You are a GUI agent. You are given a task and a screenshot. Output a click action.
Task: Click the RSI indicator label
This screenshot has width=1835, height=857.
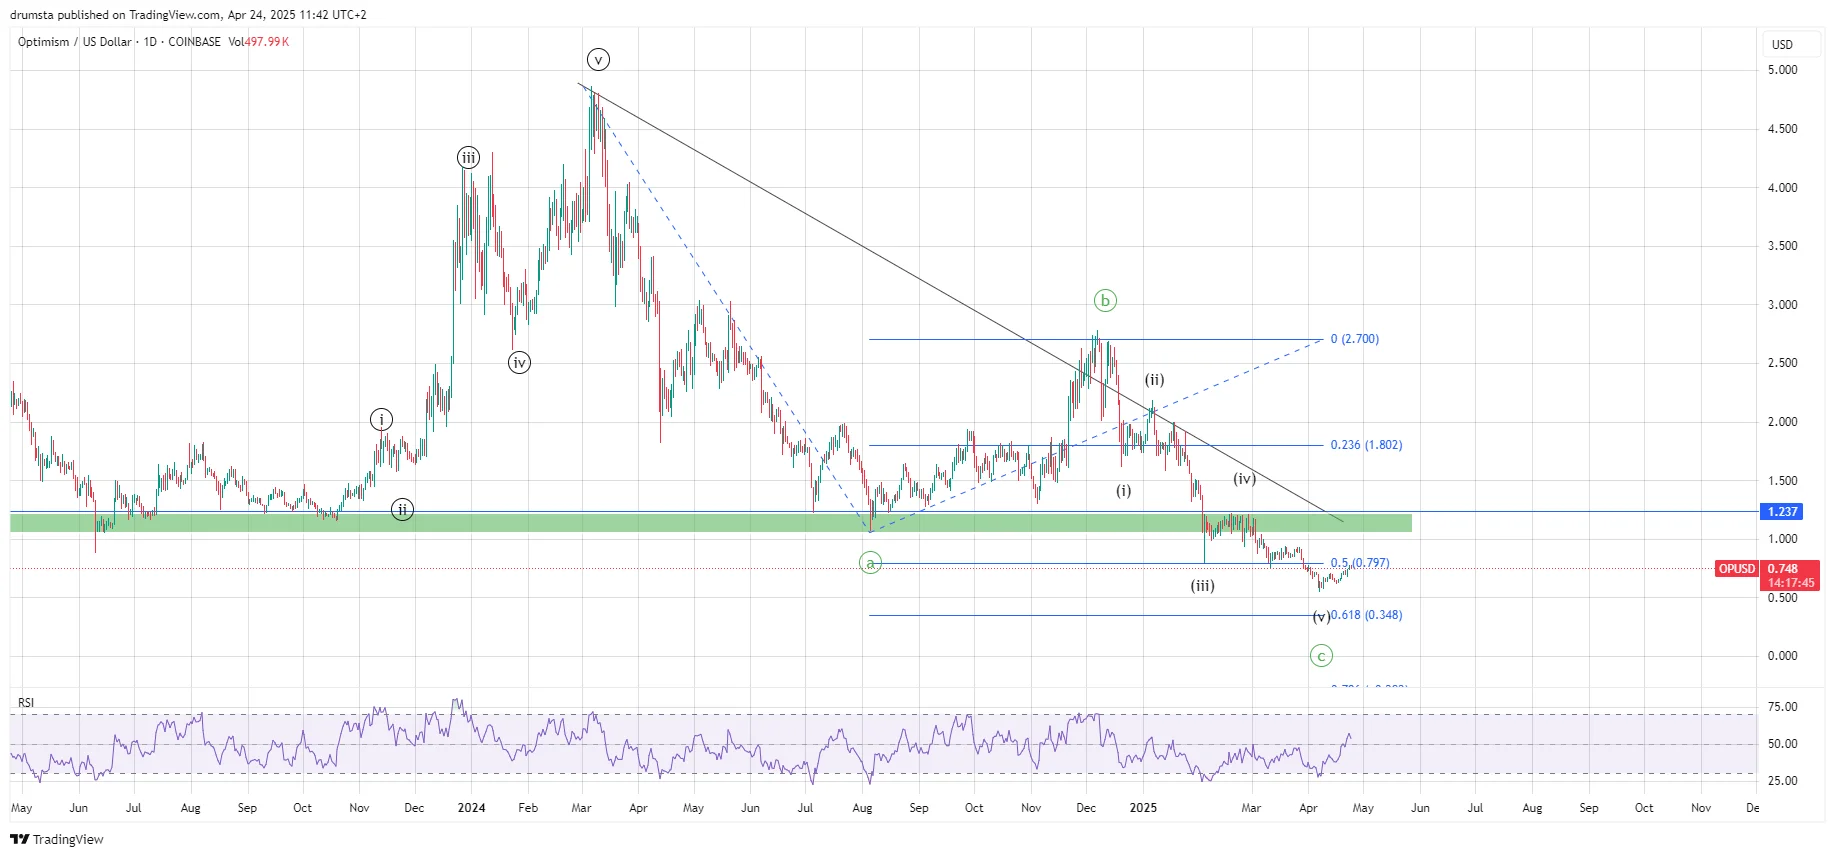[x=26, y=703]
